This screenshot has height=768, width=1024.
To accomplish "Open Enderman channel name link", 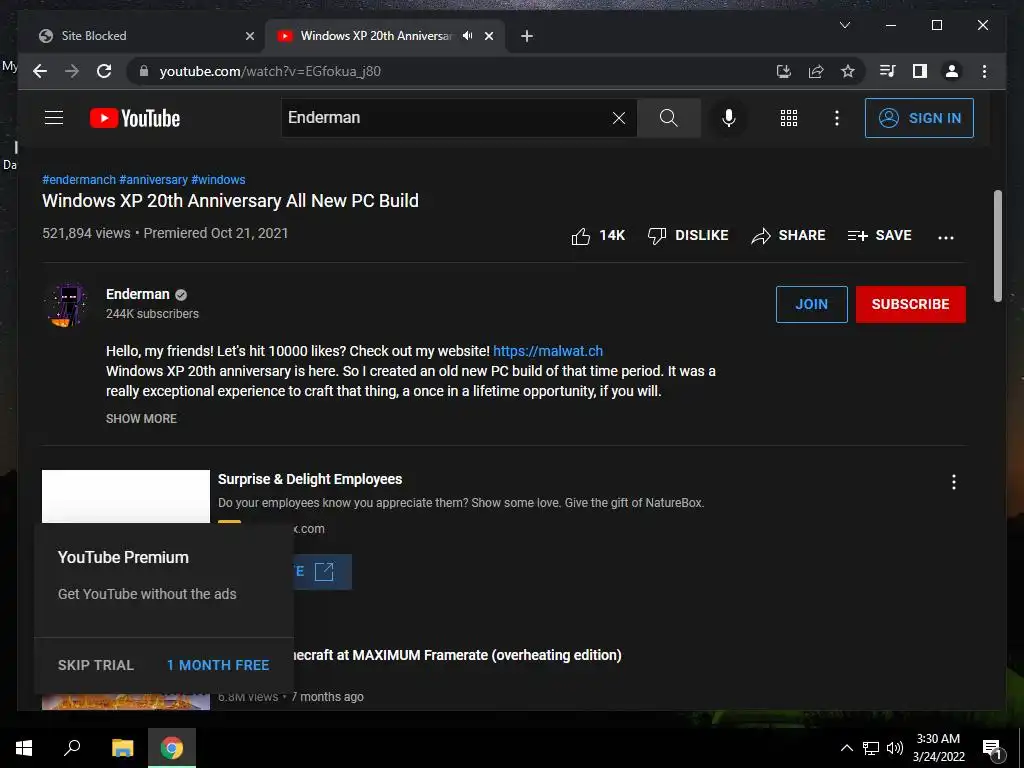I will tap(138, 294).
